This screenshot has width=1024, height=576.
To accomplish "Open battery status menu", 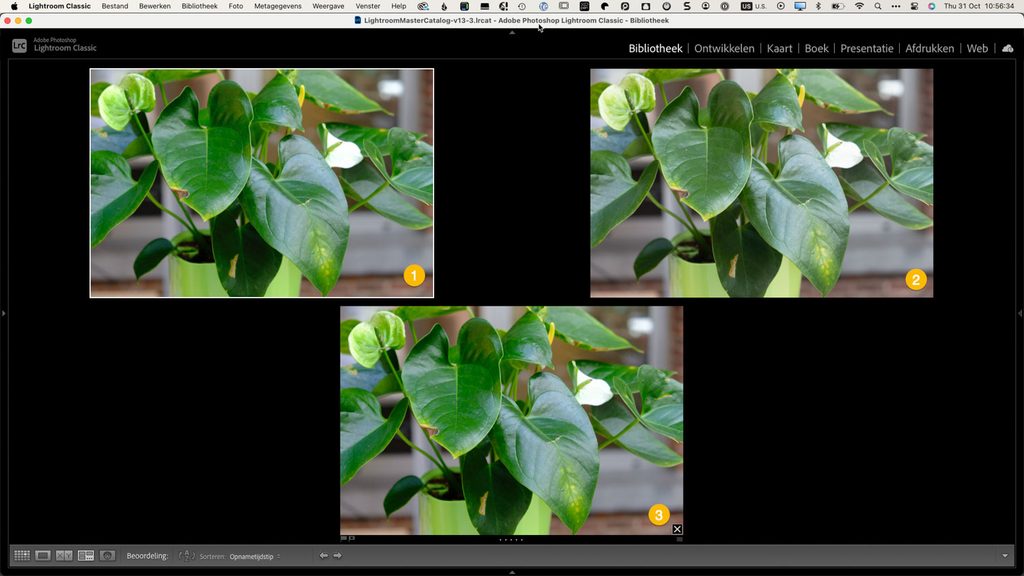I will pyautogui.click(x=838, y=6).
